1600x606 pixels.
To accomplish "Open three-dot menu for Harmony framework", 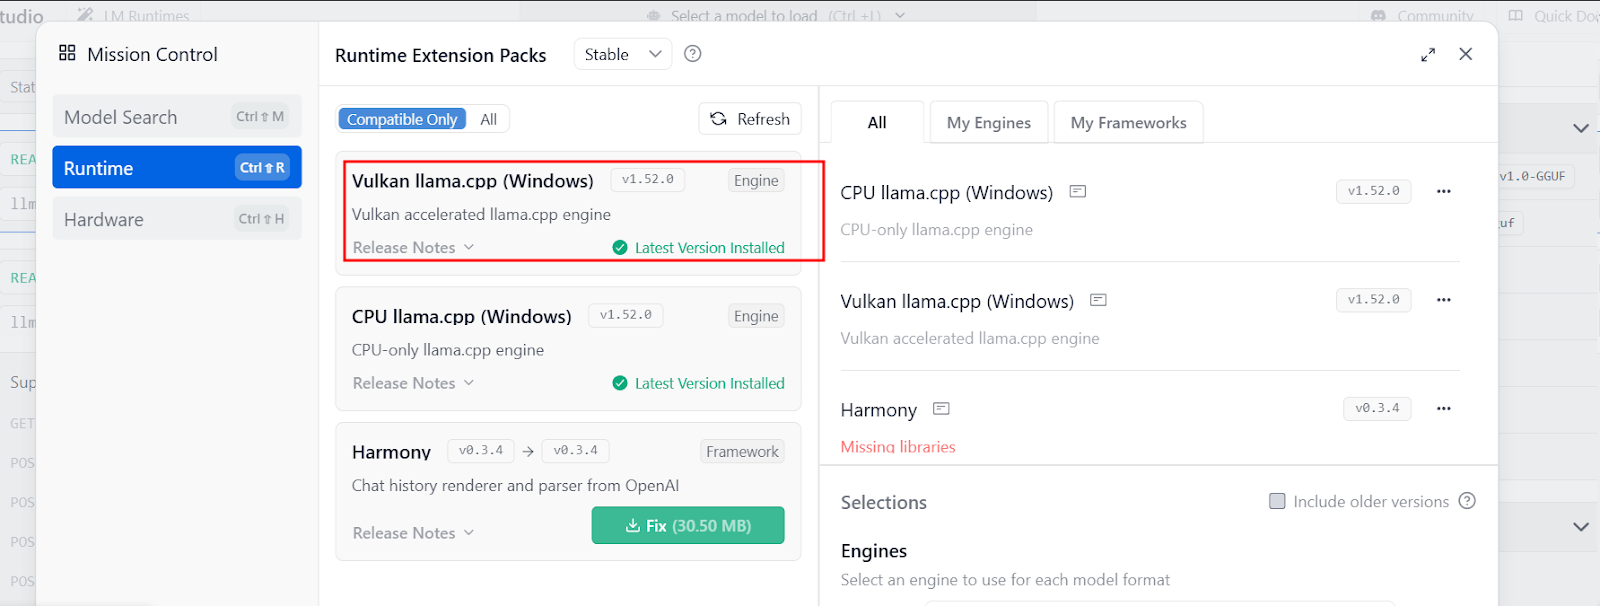I will (1443, 408).
